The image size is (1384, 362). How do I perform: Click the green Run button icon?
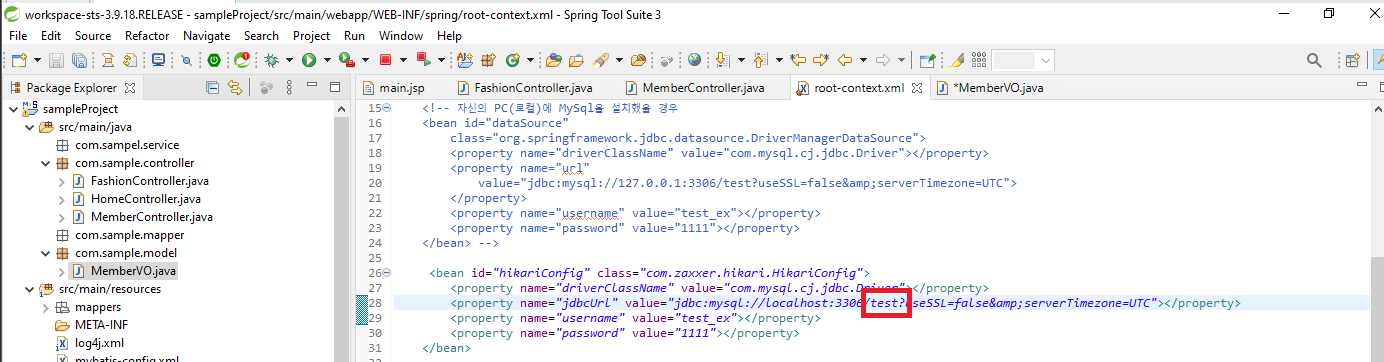[x=309, y=60]
